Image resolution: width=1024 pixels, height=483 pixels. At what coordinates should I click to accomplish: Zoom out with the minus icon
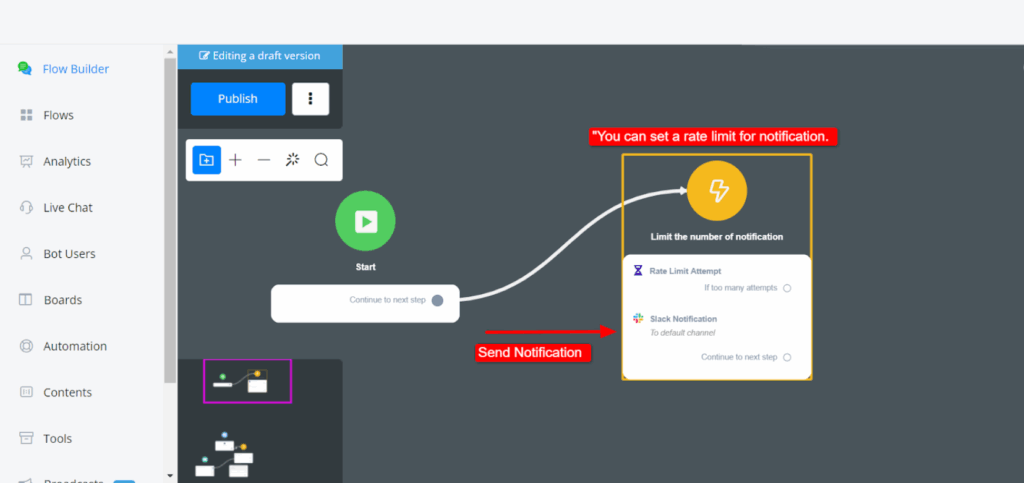[x=264, y=160]
